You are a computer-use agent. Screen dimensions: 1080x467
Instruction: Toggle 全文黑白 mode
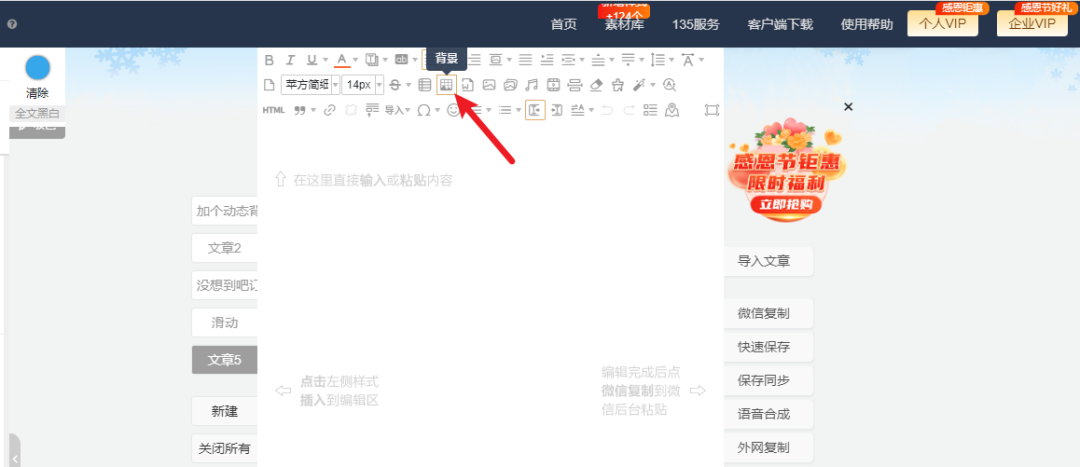point(37,114)
